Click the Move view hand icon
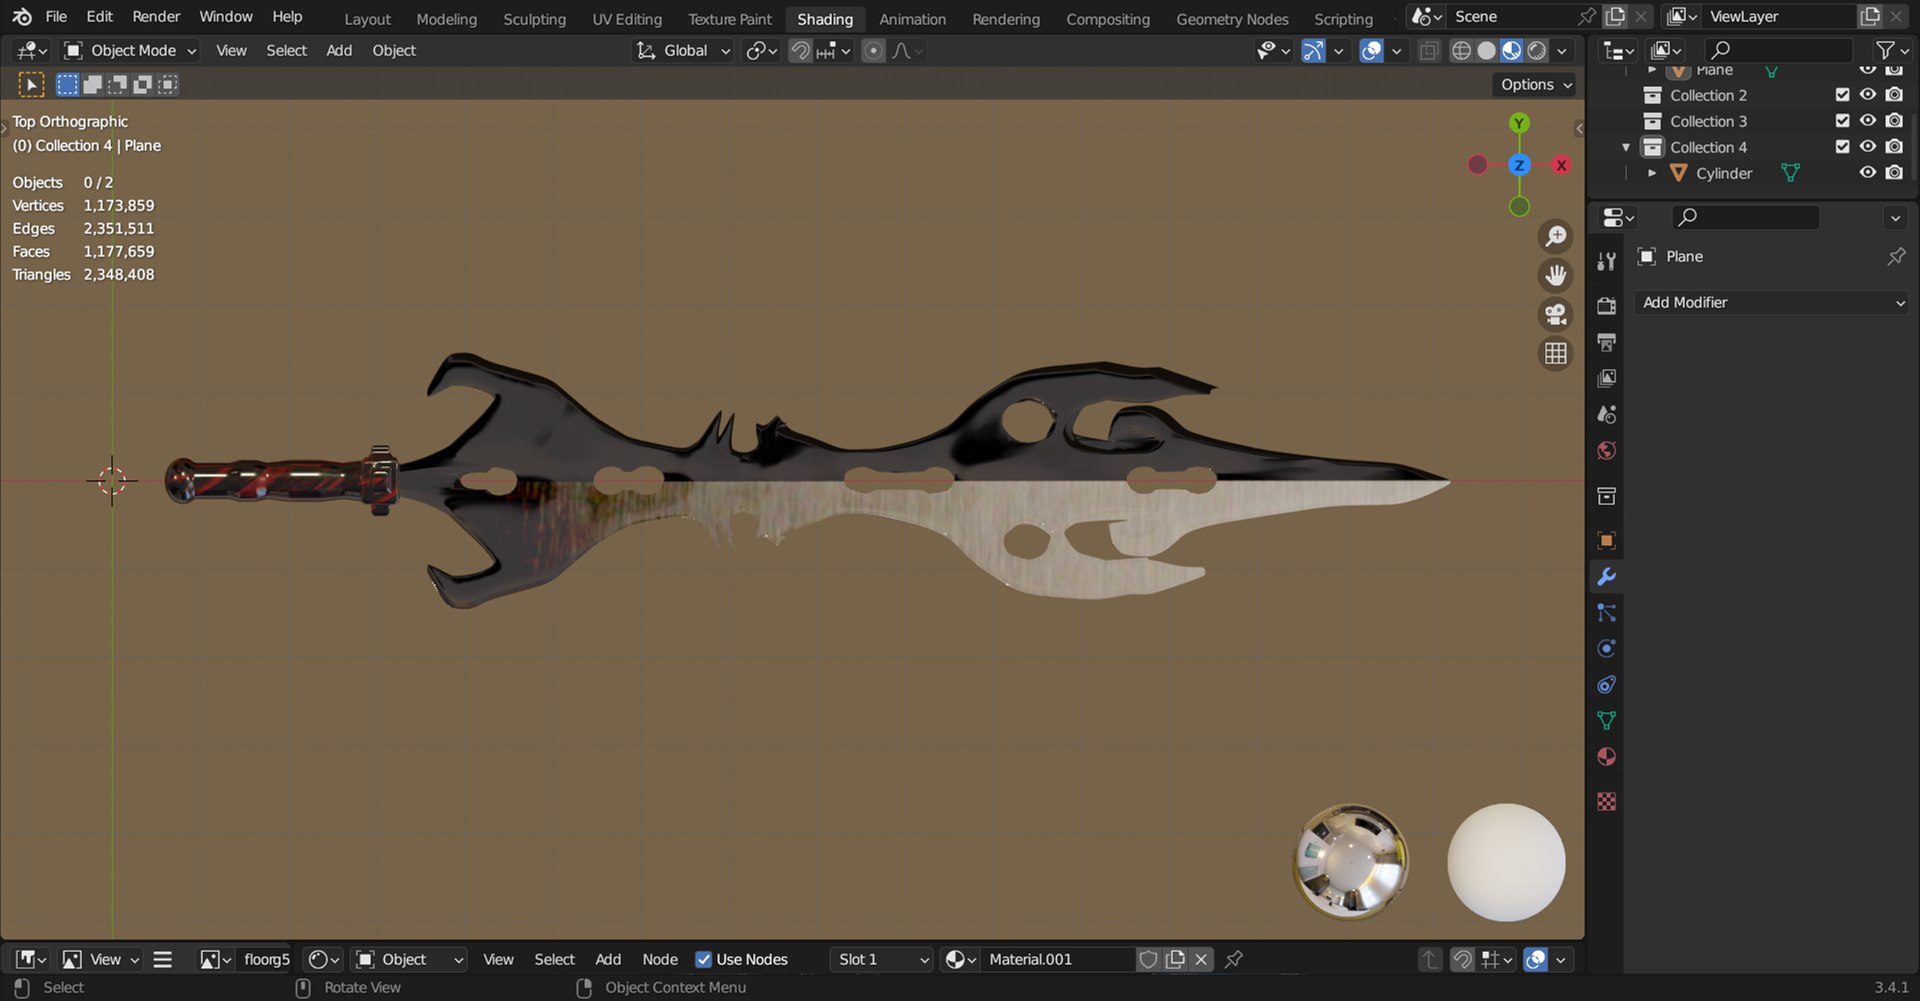Screen dimensions: 1920x1001 [x=1555, y=276]
